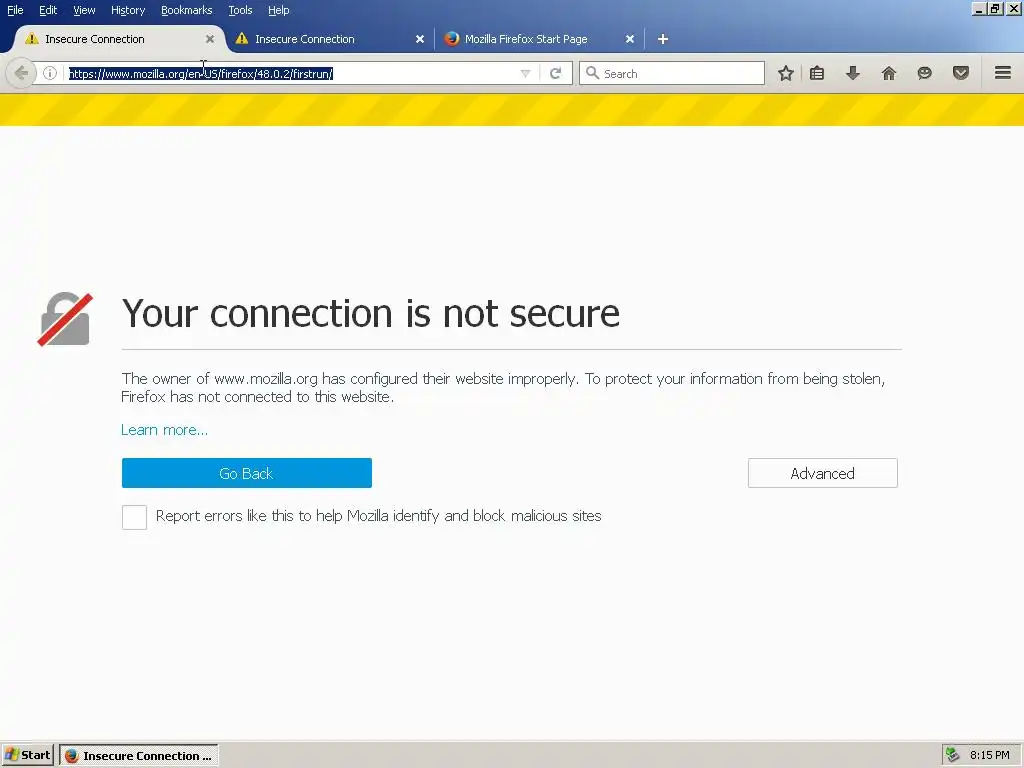1024x768 pixels.
Task: Minimize the Firefox window
Action: (x=978, y=9)
